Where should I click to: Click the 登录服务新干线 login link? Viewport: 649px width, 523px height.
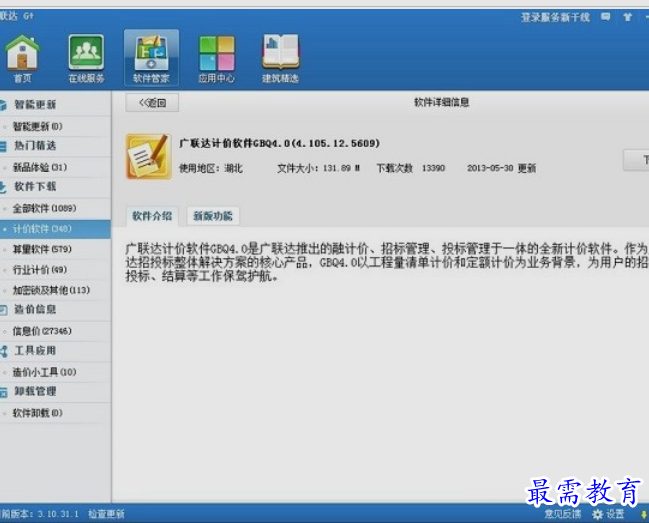point(555,17)
